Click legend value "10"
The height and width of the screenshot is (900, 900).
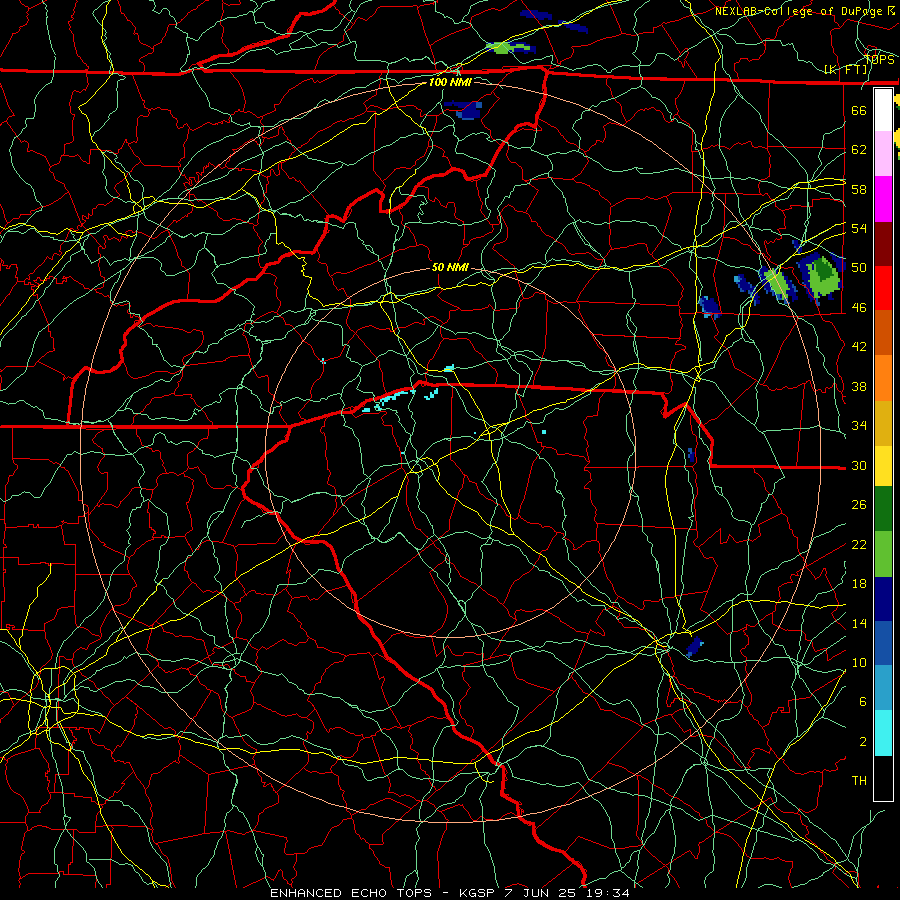pyautogui.click(x=859, y=662)
